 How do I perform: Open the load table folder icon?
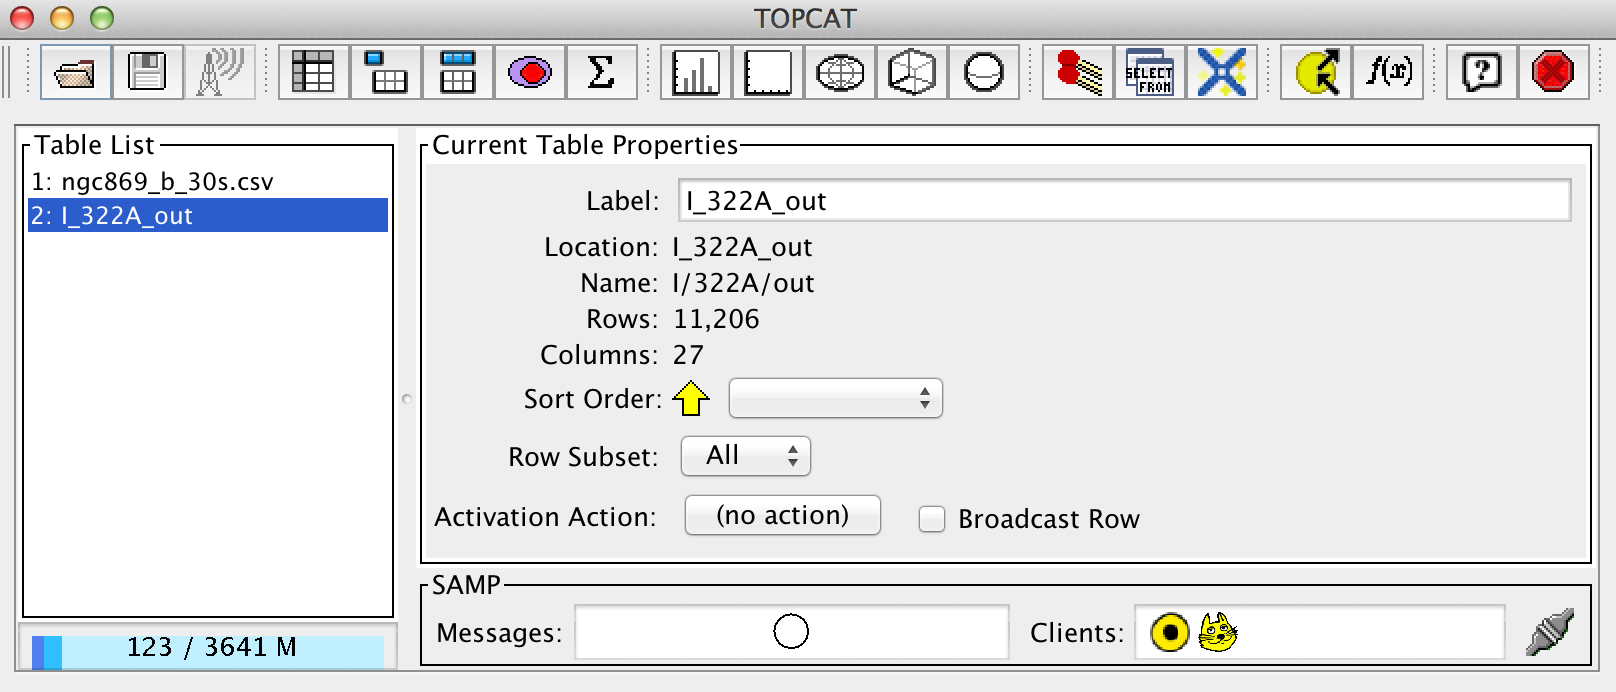click(x=76, y=72)
